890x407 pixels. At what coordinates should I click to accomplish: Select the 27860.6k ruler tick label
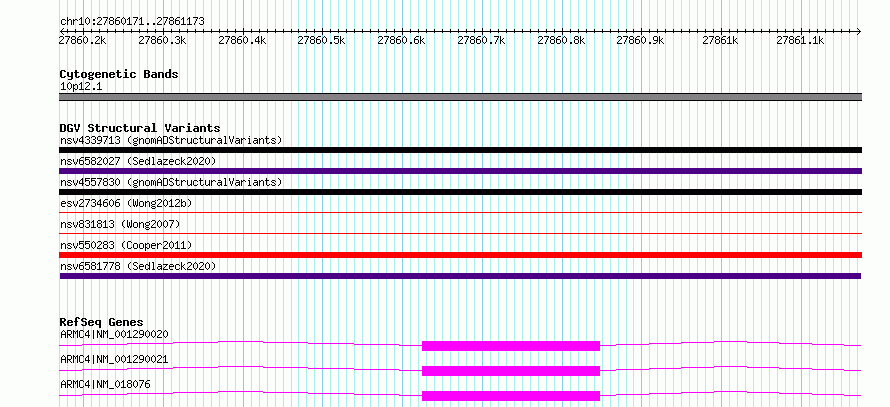point(401,40)
